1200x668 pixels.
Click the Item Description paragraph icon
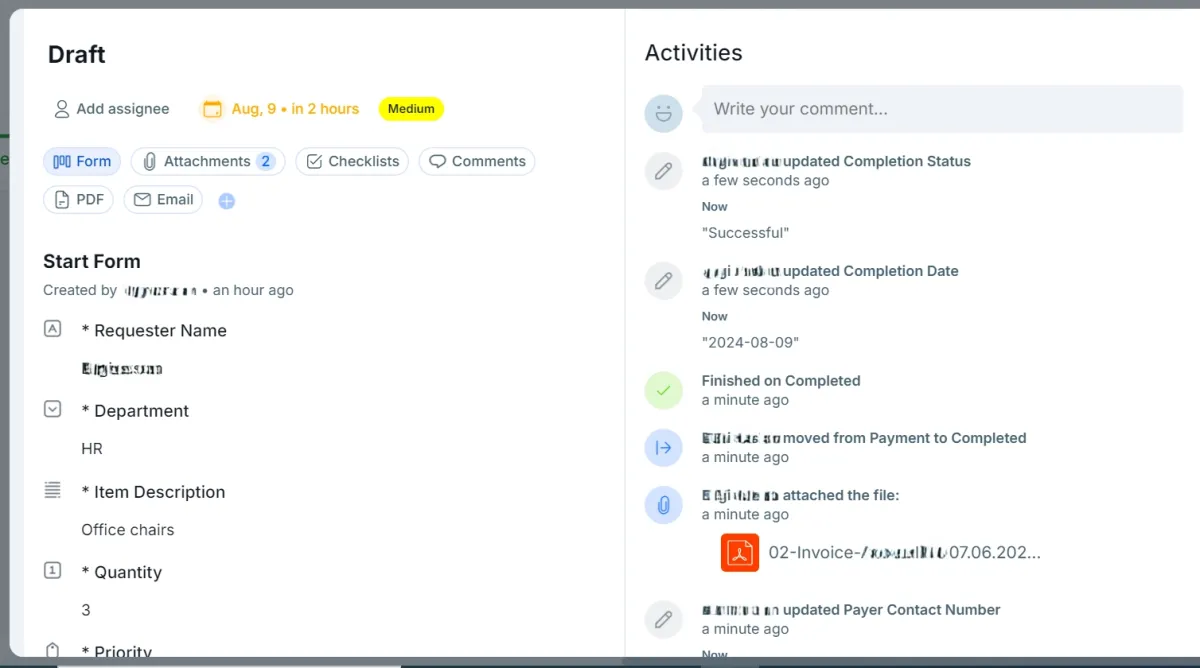tap(53, 490)
